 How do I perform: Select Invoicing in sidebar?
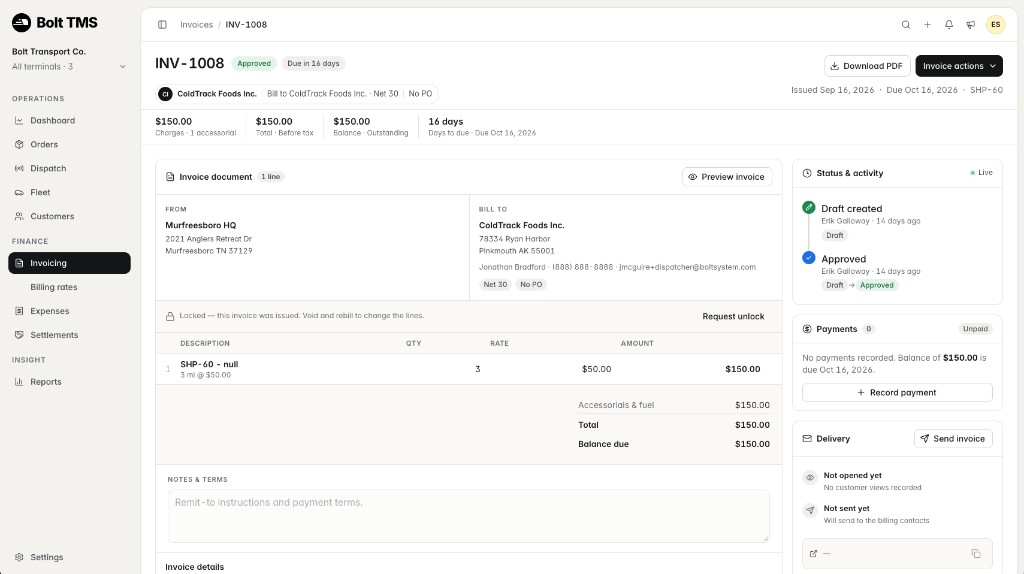pyautogui.click(x=69, y=263)
